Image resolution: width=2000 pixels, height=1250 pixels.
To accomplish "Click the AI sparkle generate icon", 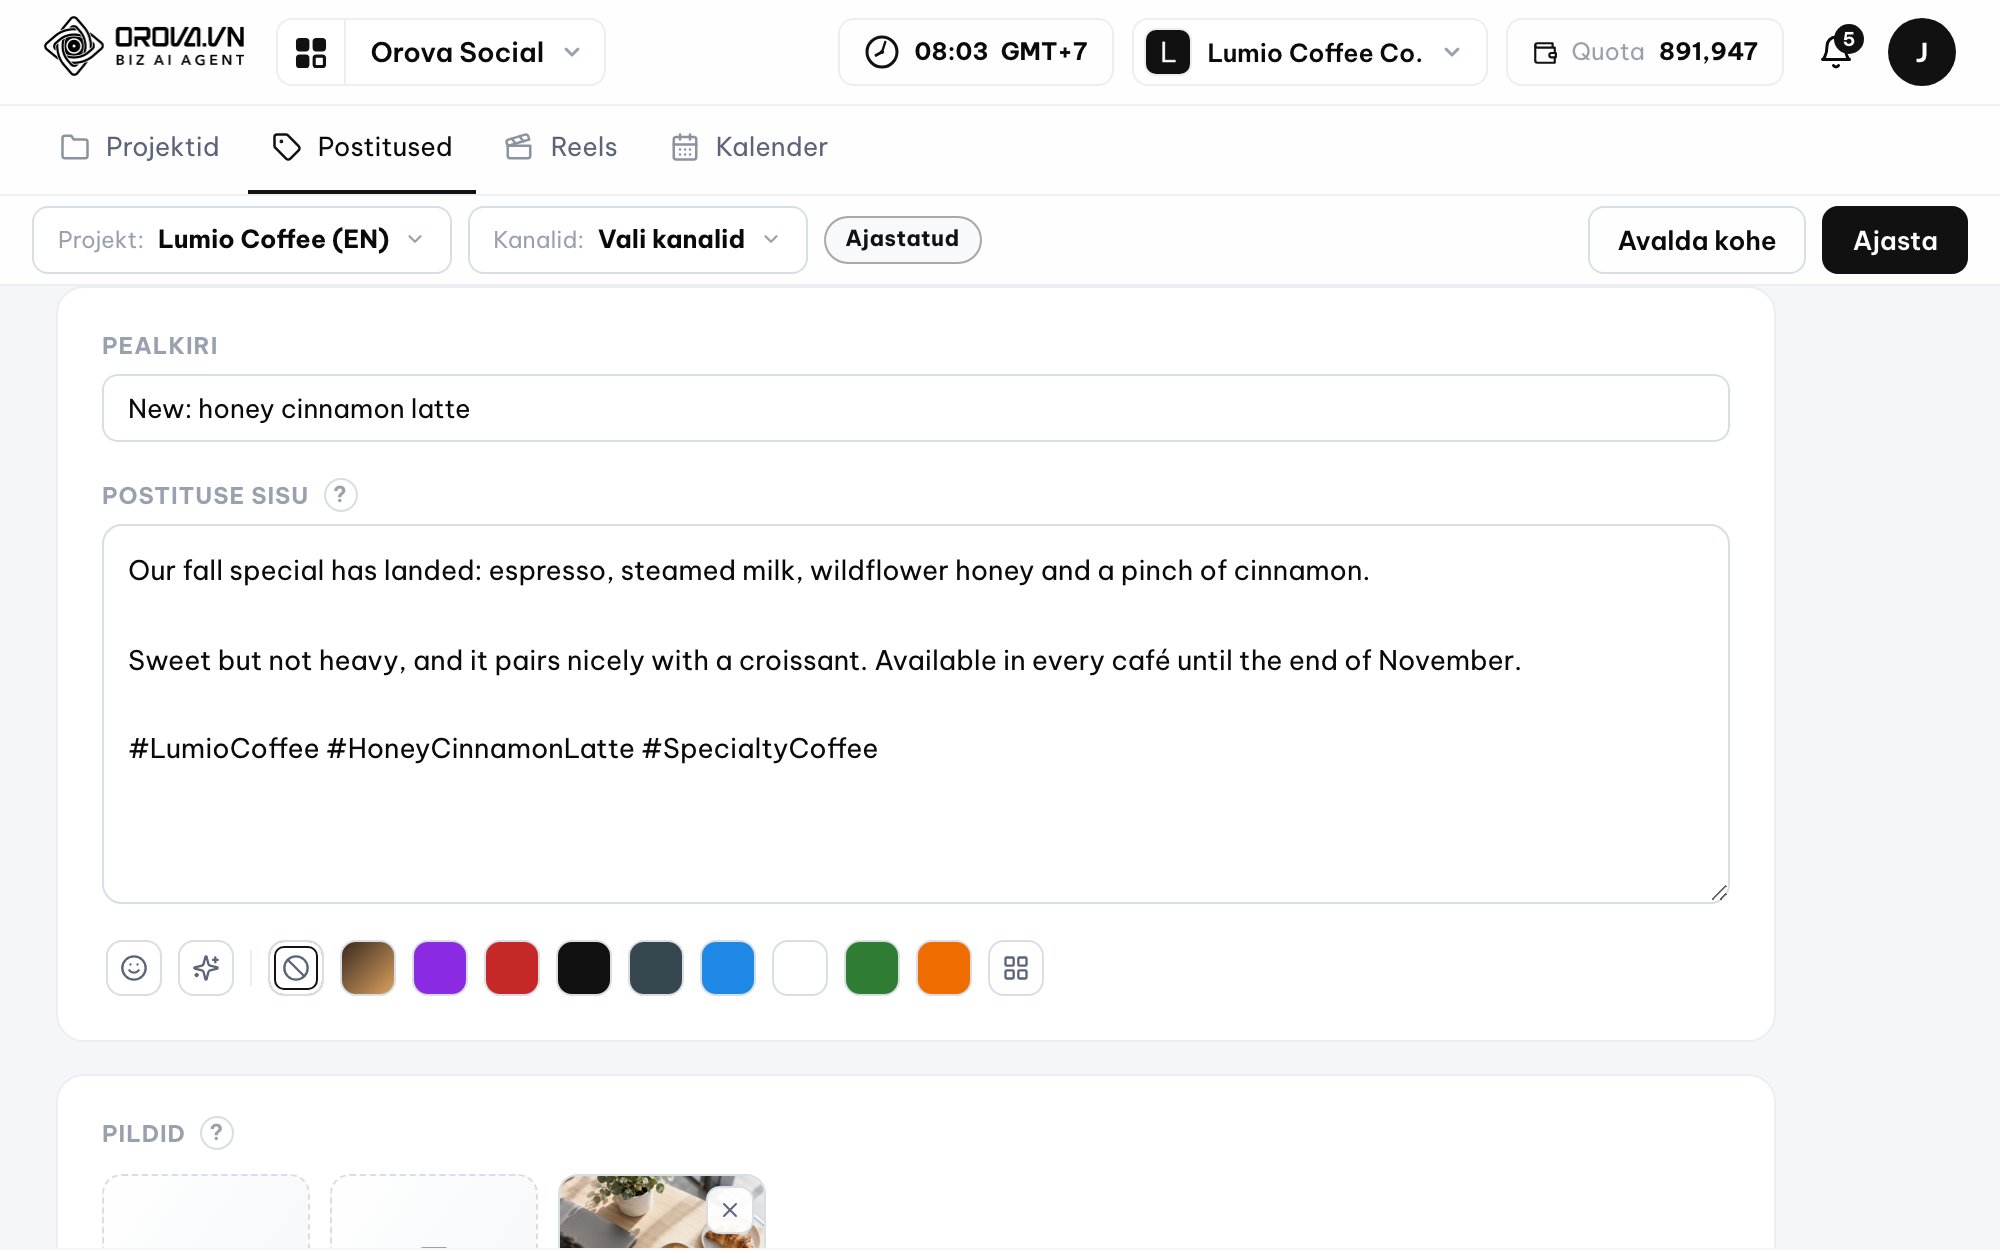I will (206, 968).
